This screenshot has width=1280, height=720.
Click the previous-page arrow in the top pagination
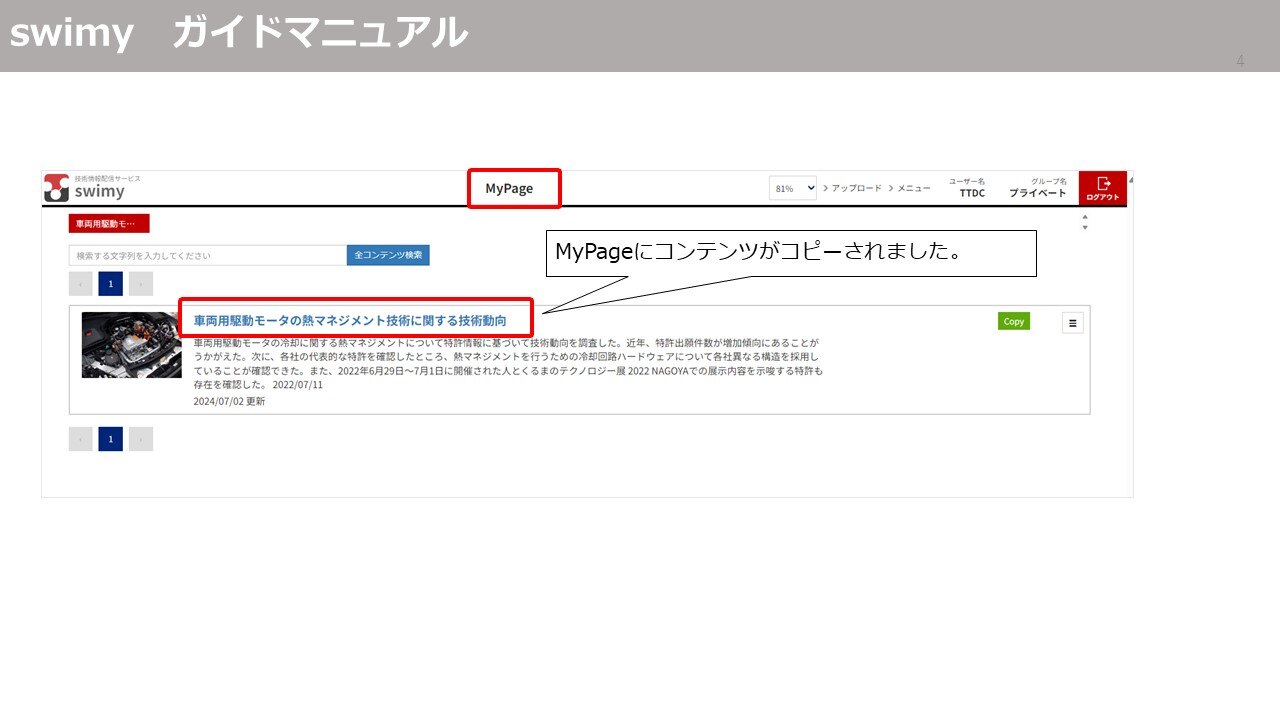[80, 284]
